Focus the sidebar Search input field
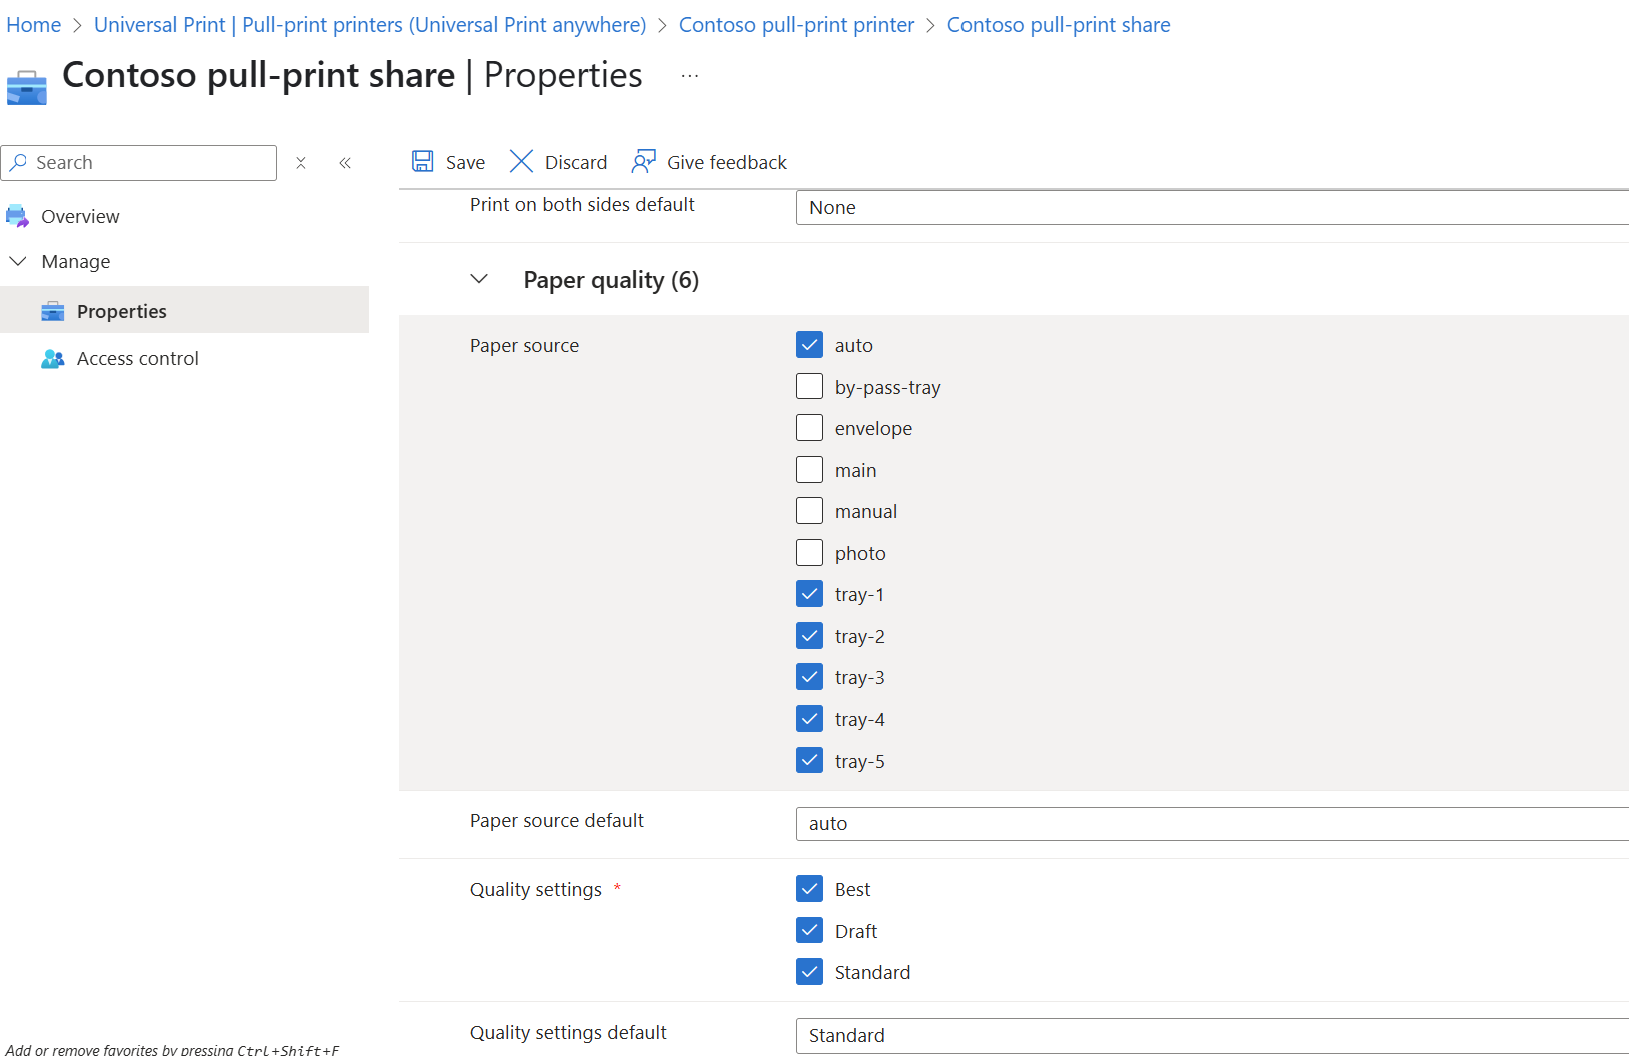This screenshot has width=1629, height=1056. point(139,162)
